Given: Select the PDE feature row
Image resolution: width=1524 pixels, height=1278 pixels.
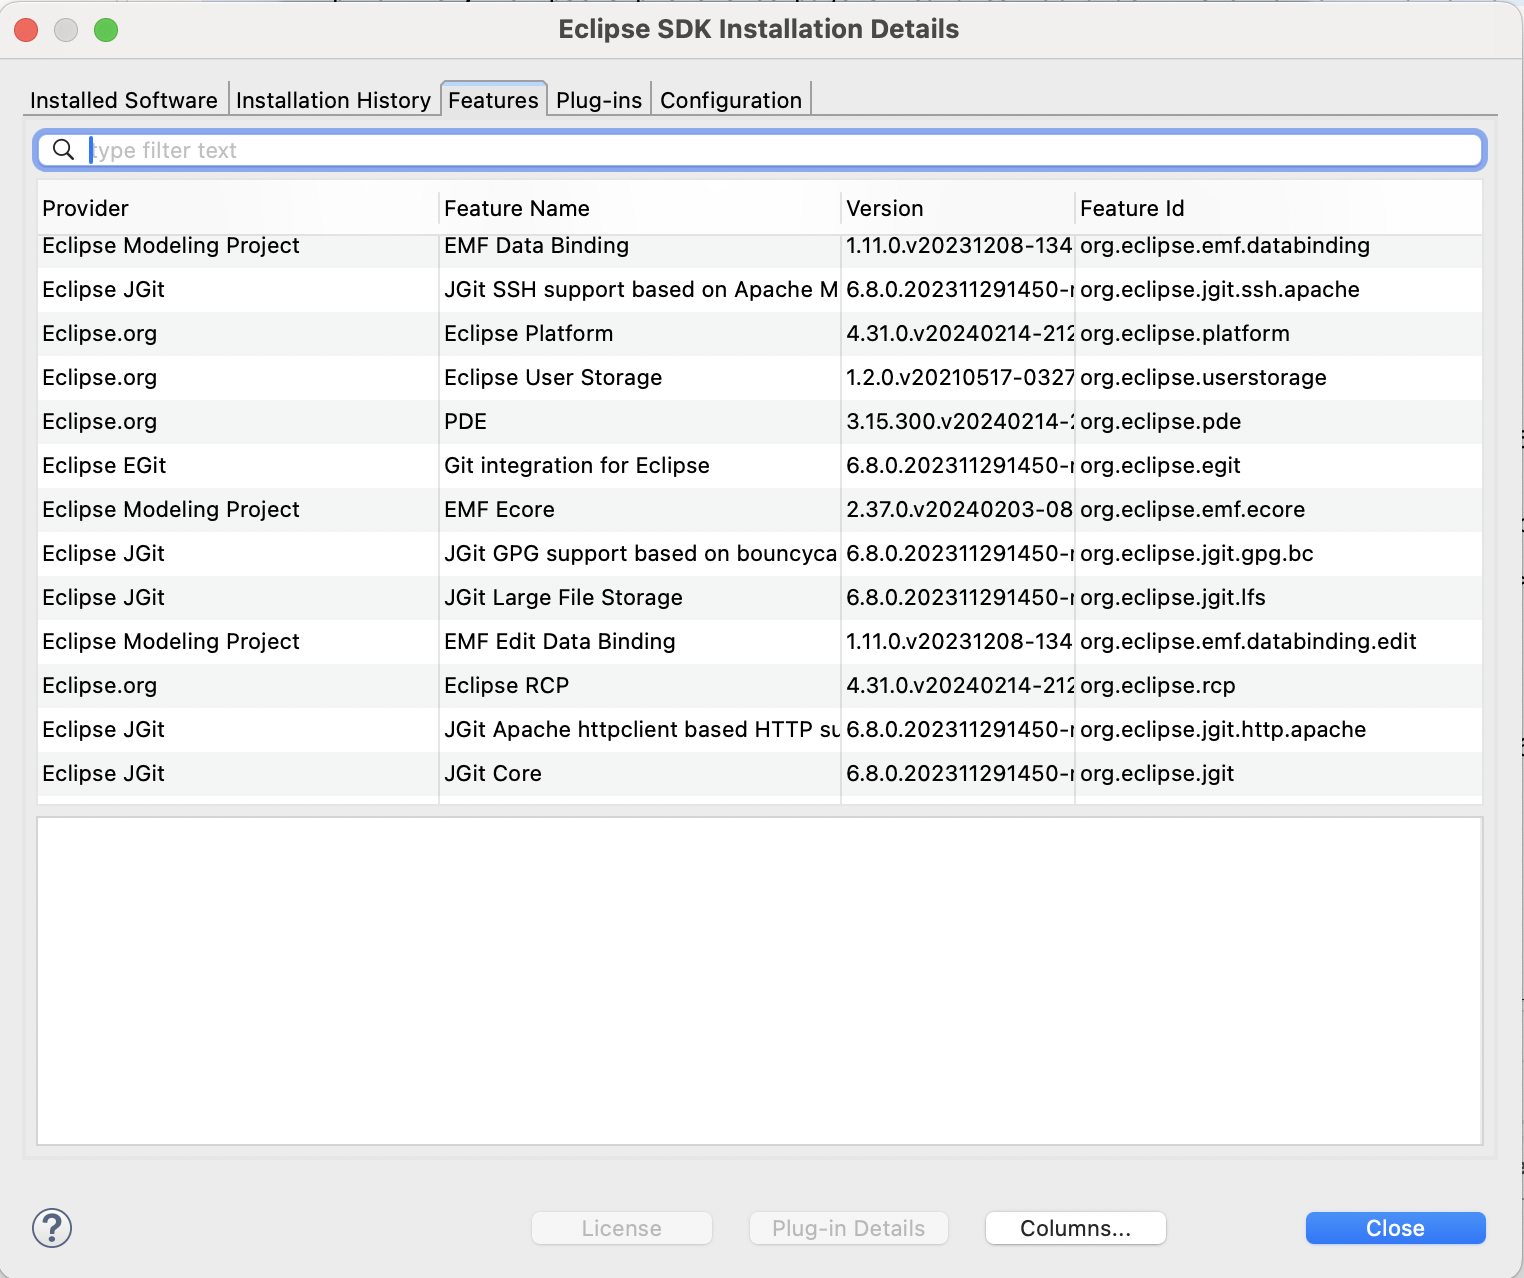Looking at the screenshot, I should [760, 422].
